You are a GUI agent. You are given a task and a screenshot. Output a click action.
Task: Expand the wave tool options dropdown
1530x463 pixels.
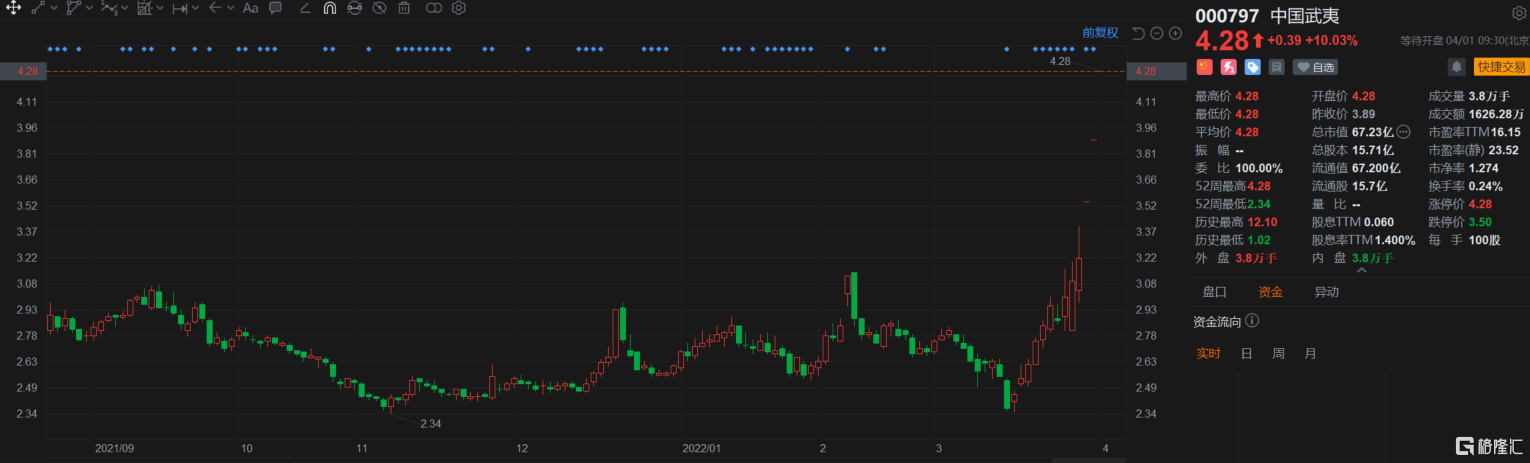tap(124, 8)
